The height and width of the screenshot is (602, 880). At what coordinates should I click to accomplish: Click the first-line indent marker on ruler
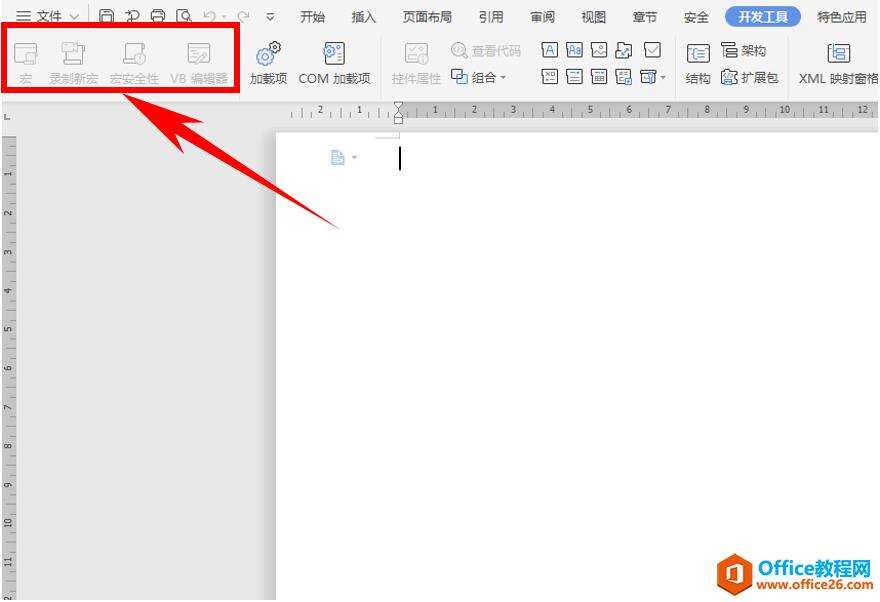398,106
